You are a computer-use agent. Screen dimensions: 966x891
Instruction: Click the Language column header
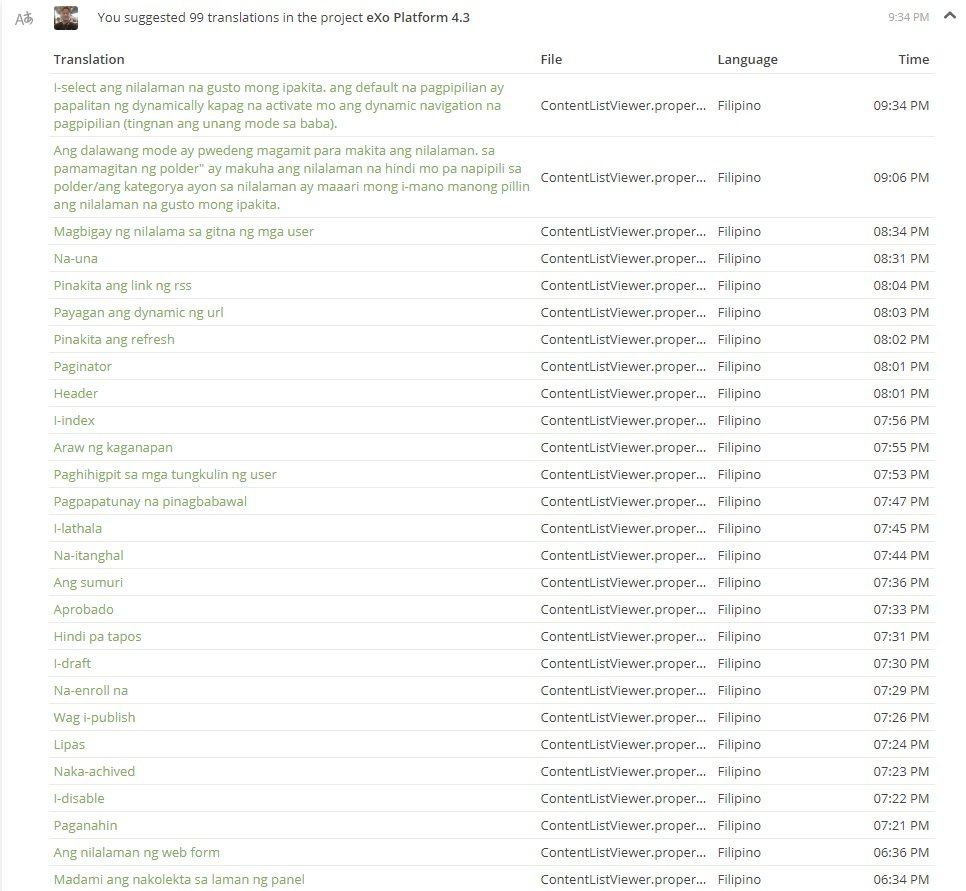pos(747,59)
